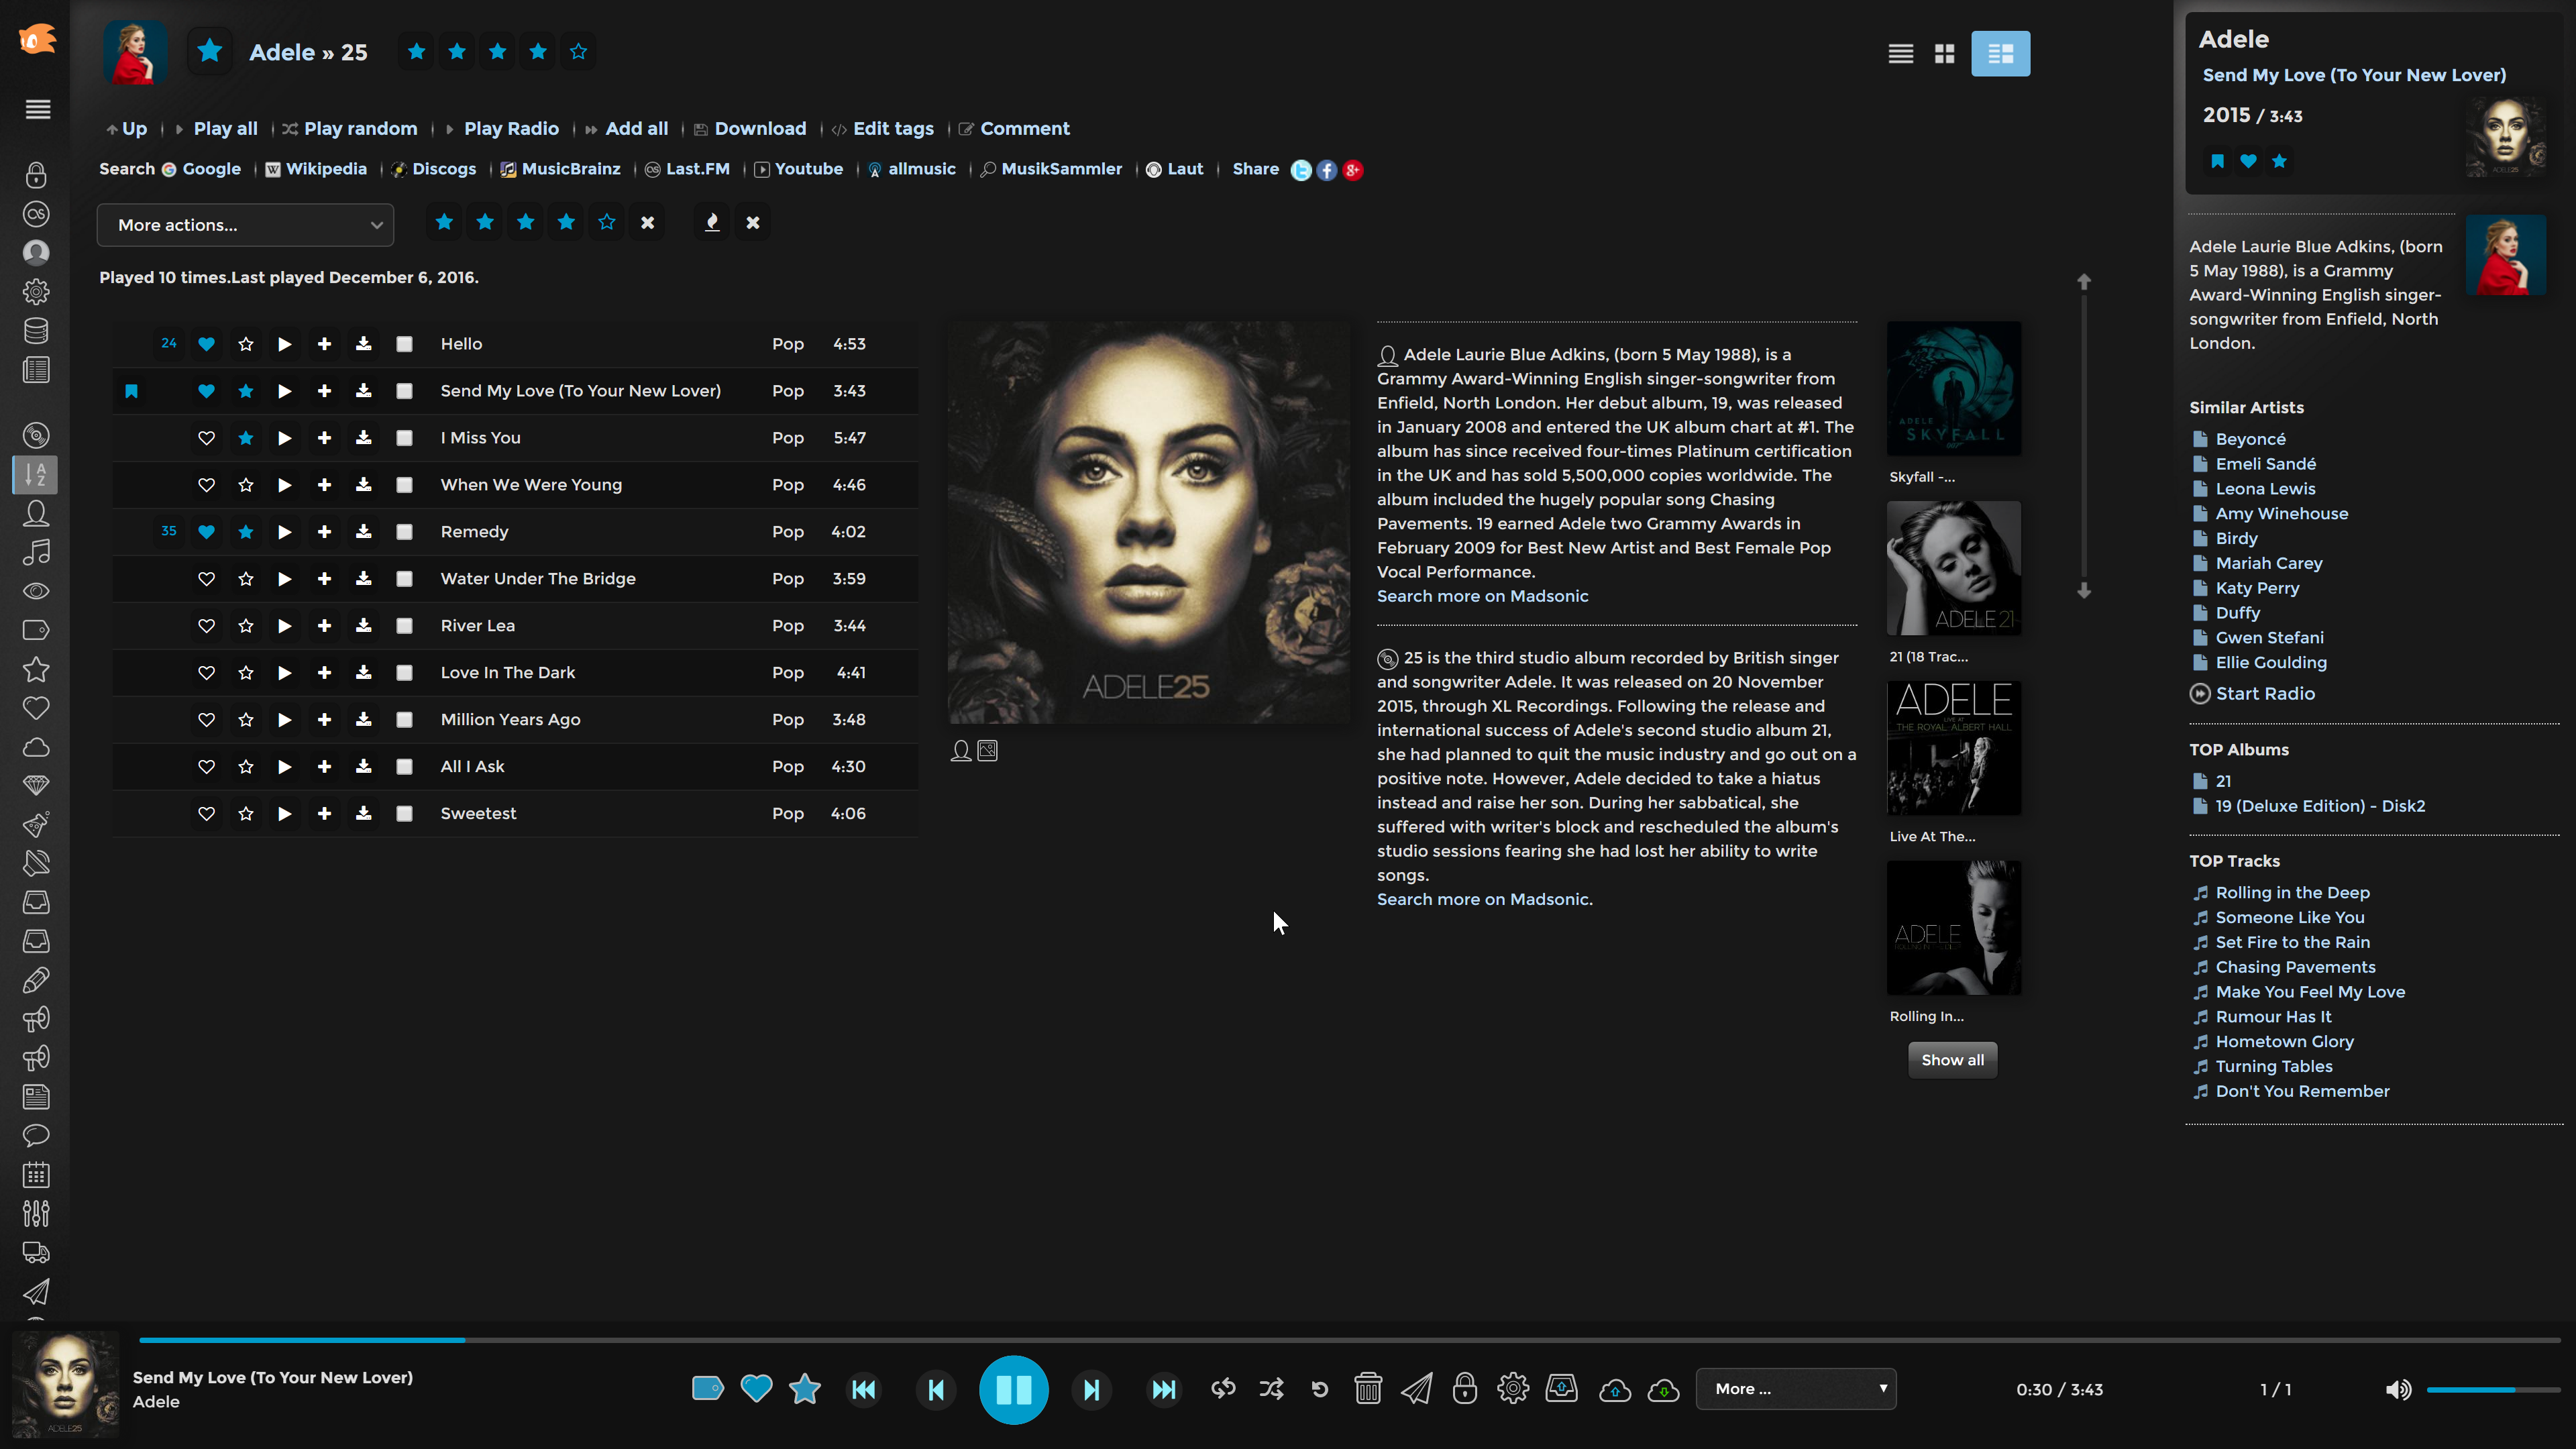Click Play random in the action menu

pos(360,129)
